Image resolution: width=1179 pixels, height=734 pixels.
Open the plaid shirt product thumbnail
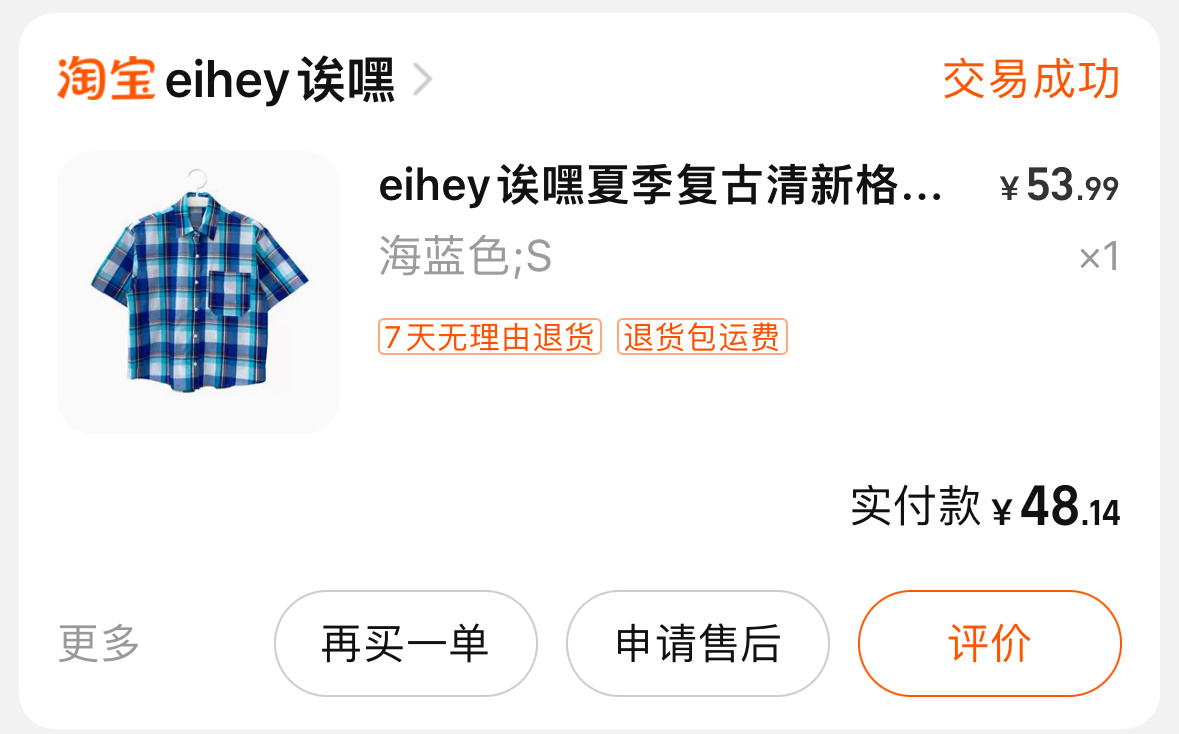tap(199, 292)
